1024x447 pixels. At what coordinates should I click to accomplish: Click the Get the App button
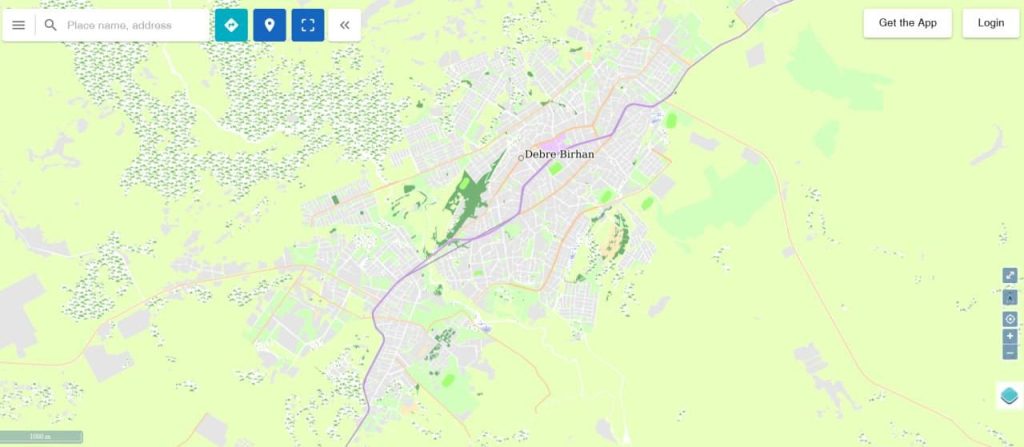pyautogui.click(x=907, y=23)
